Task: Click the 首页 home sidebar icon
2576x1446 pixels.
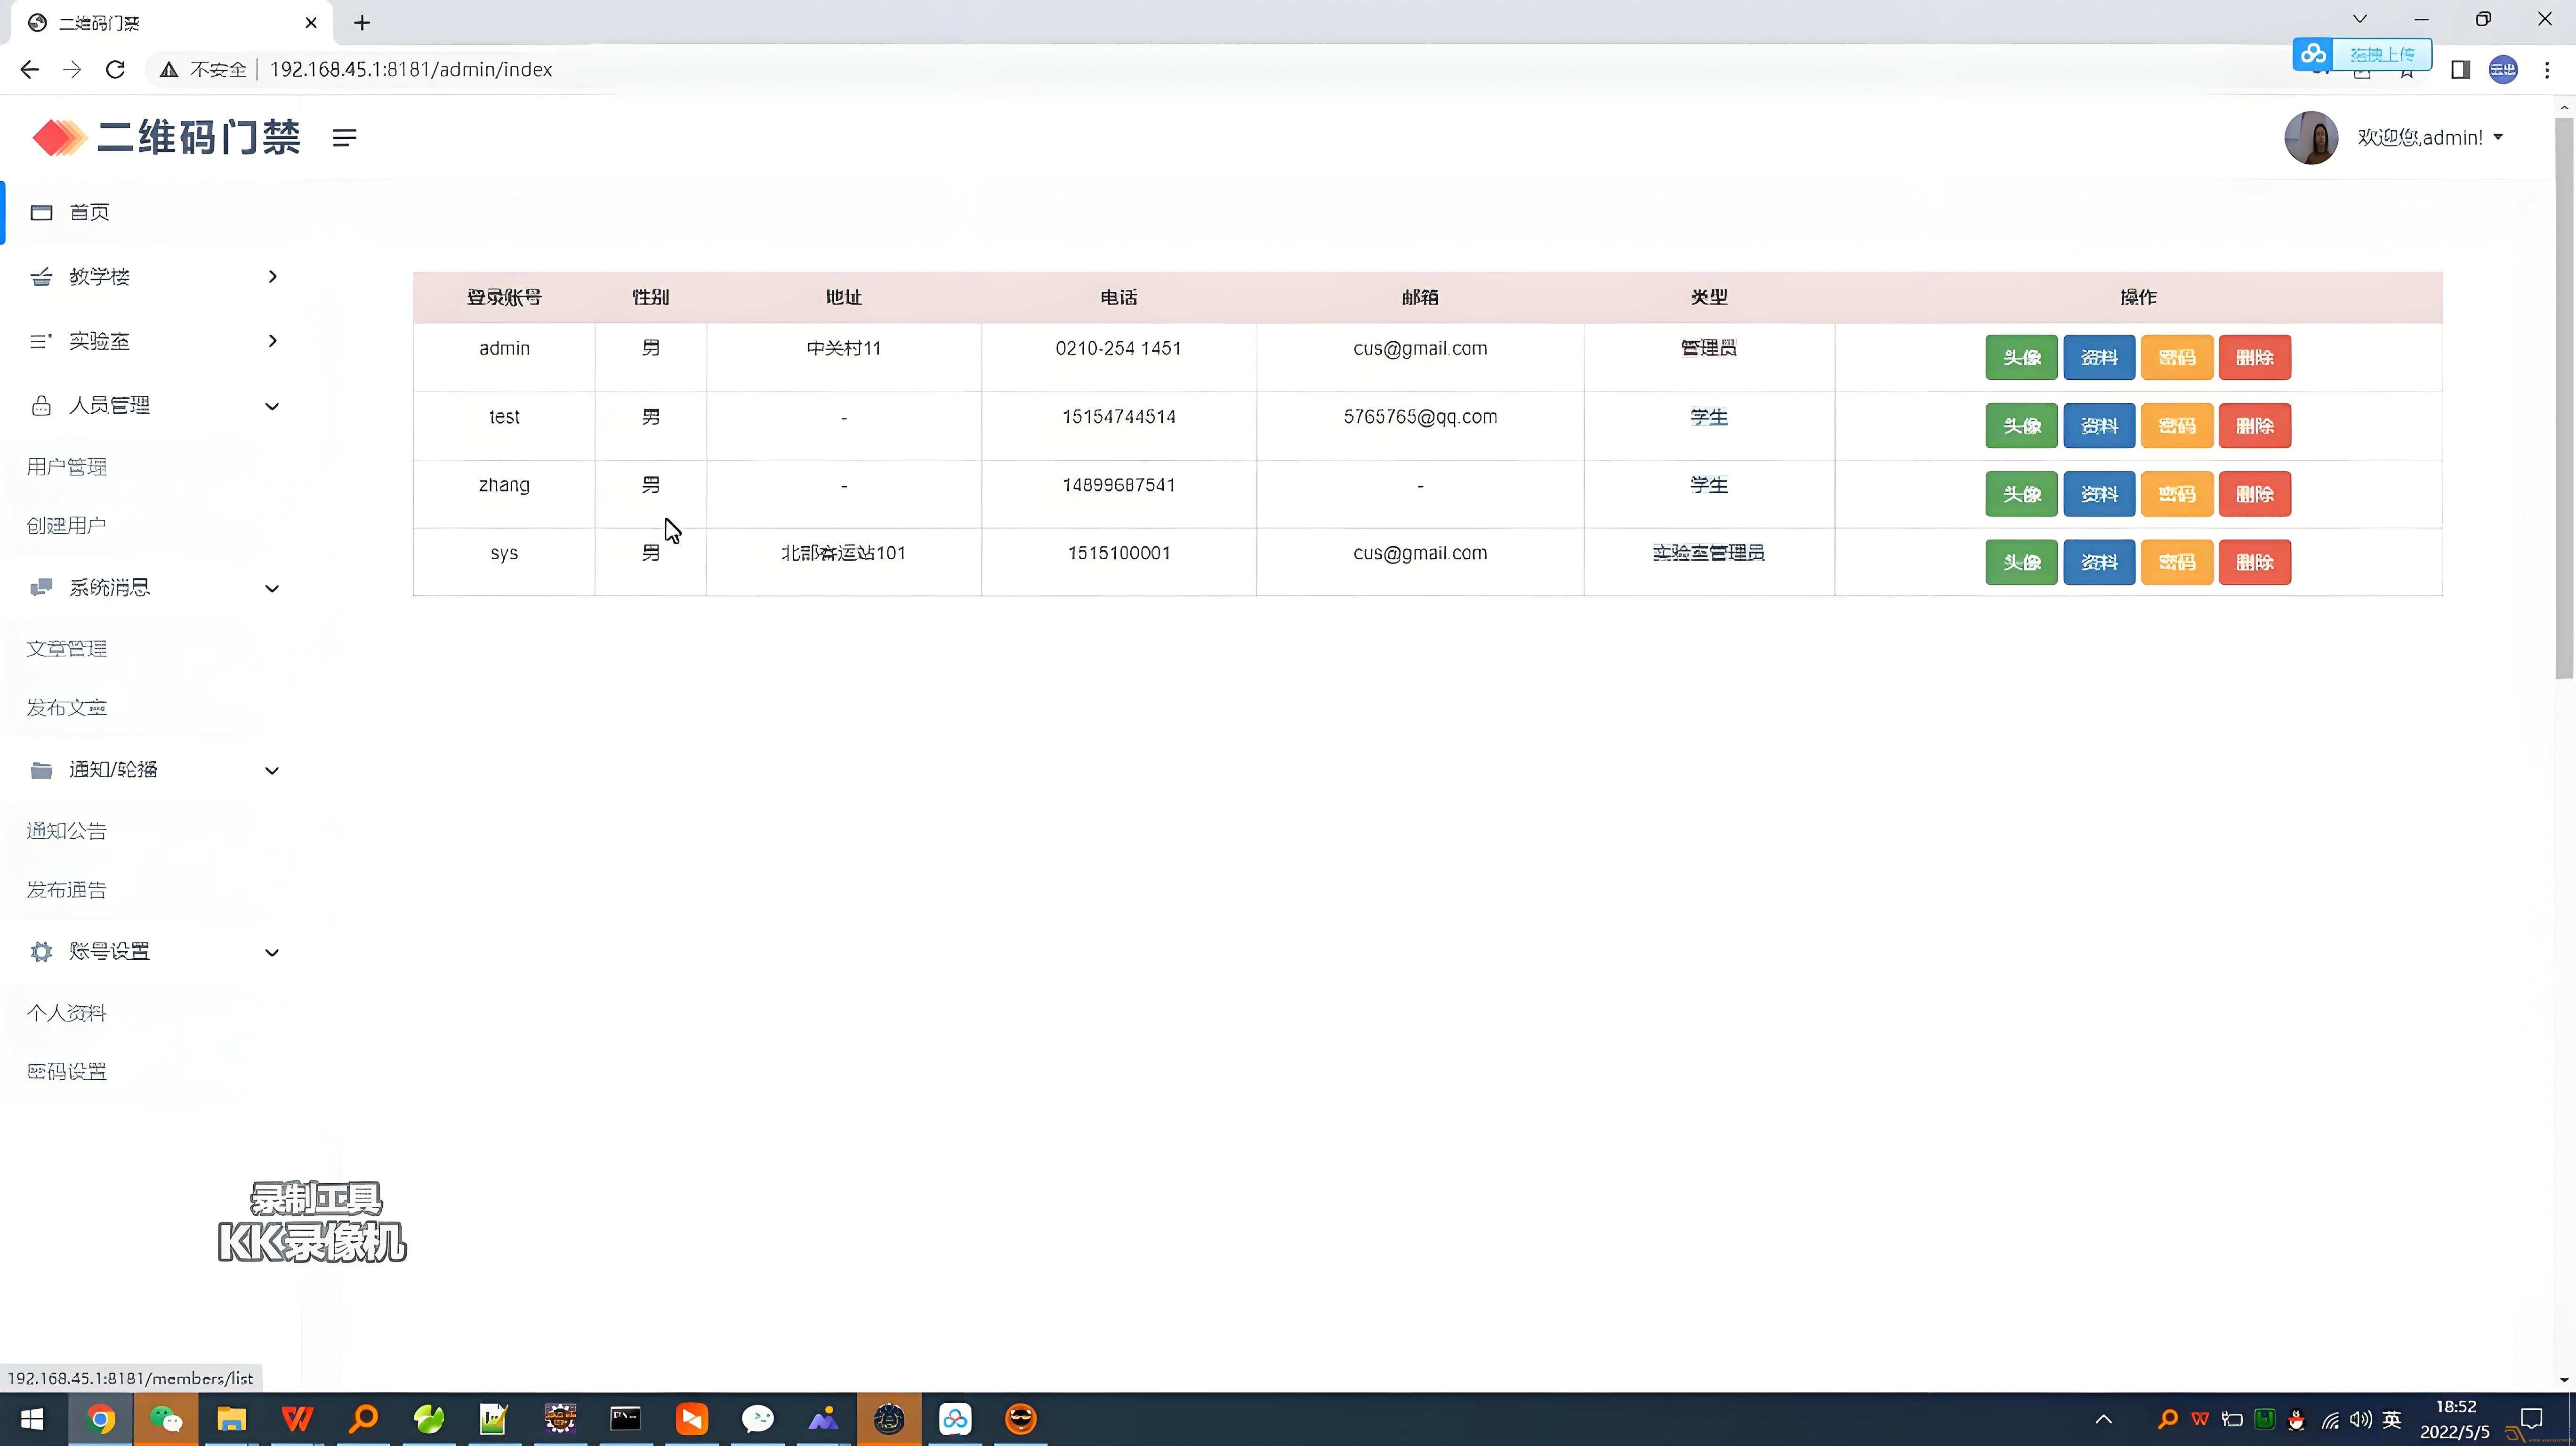Action: 41,212
